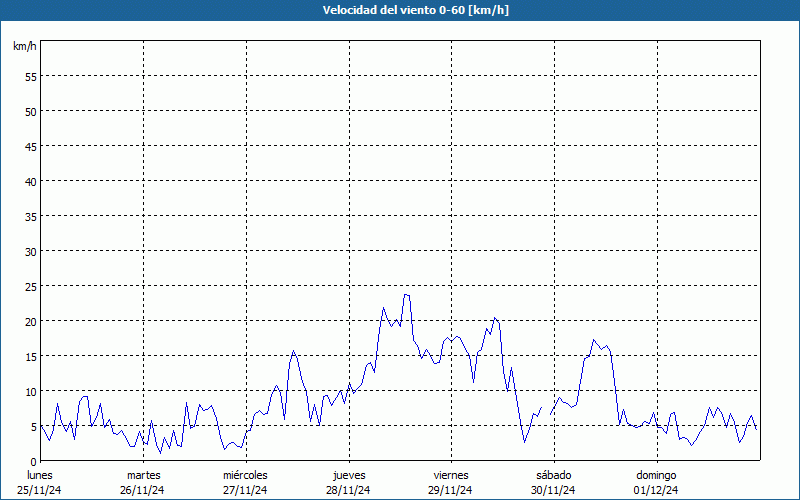Select the 'miércoles' day label
Viewport: 800px width, 500px height.
(x=245, y=475)
